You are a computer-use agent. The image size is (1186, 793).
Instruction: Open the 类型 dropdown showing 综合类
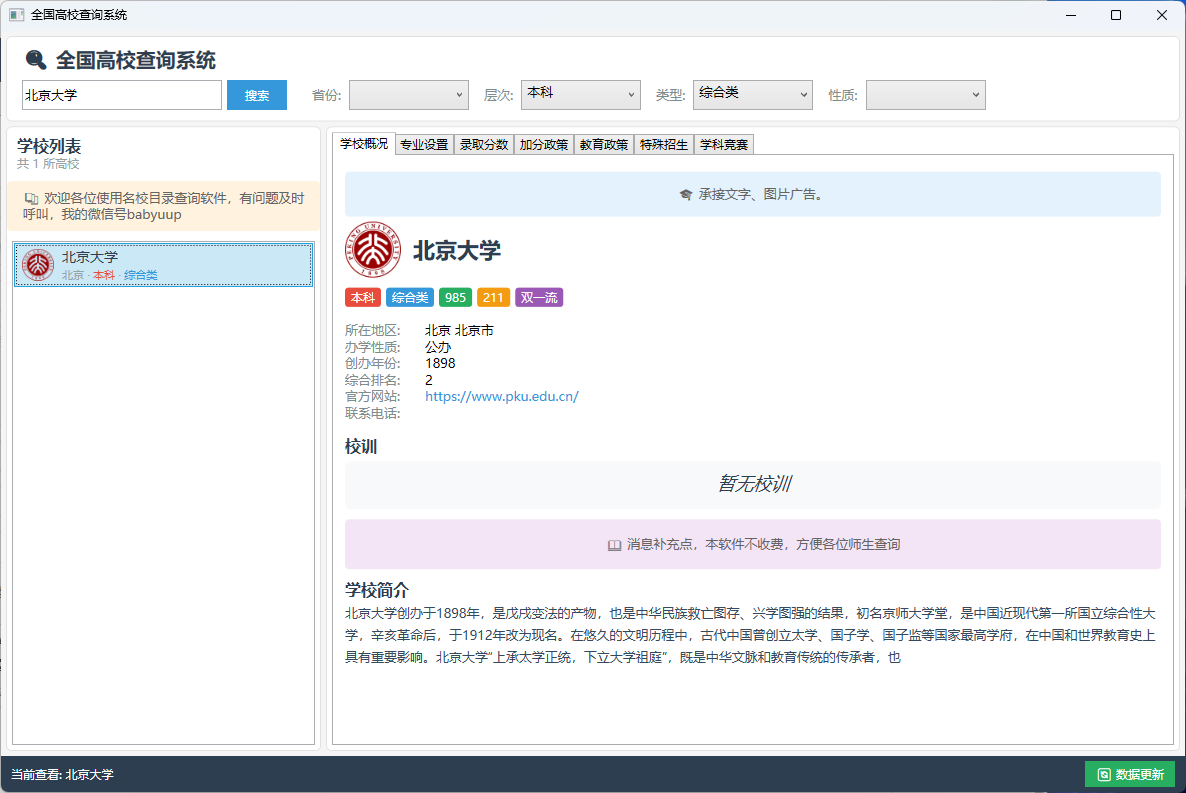point(753,95)
